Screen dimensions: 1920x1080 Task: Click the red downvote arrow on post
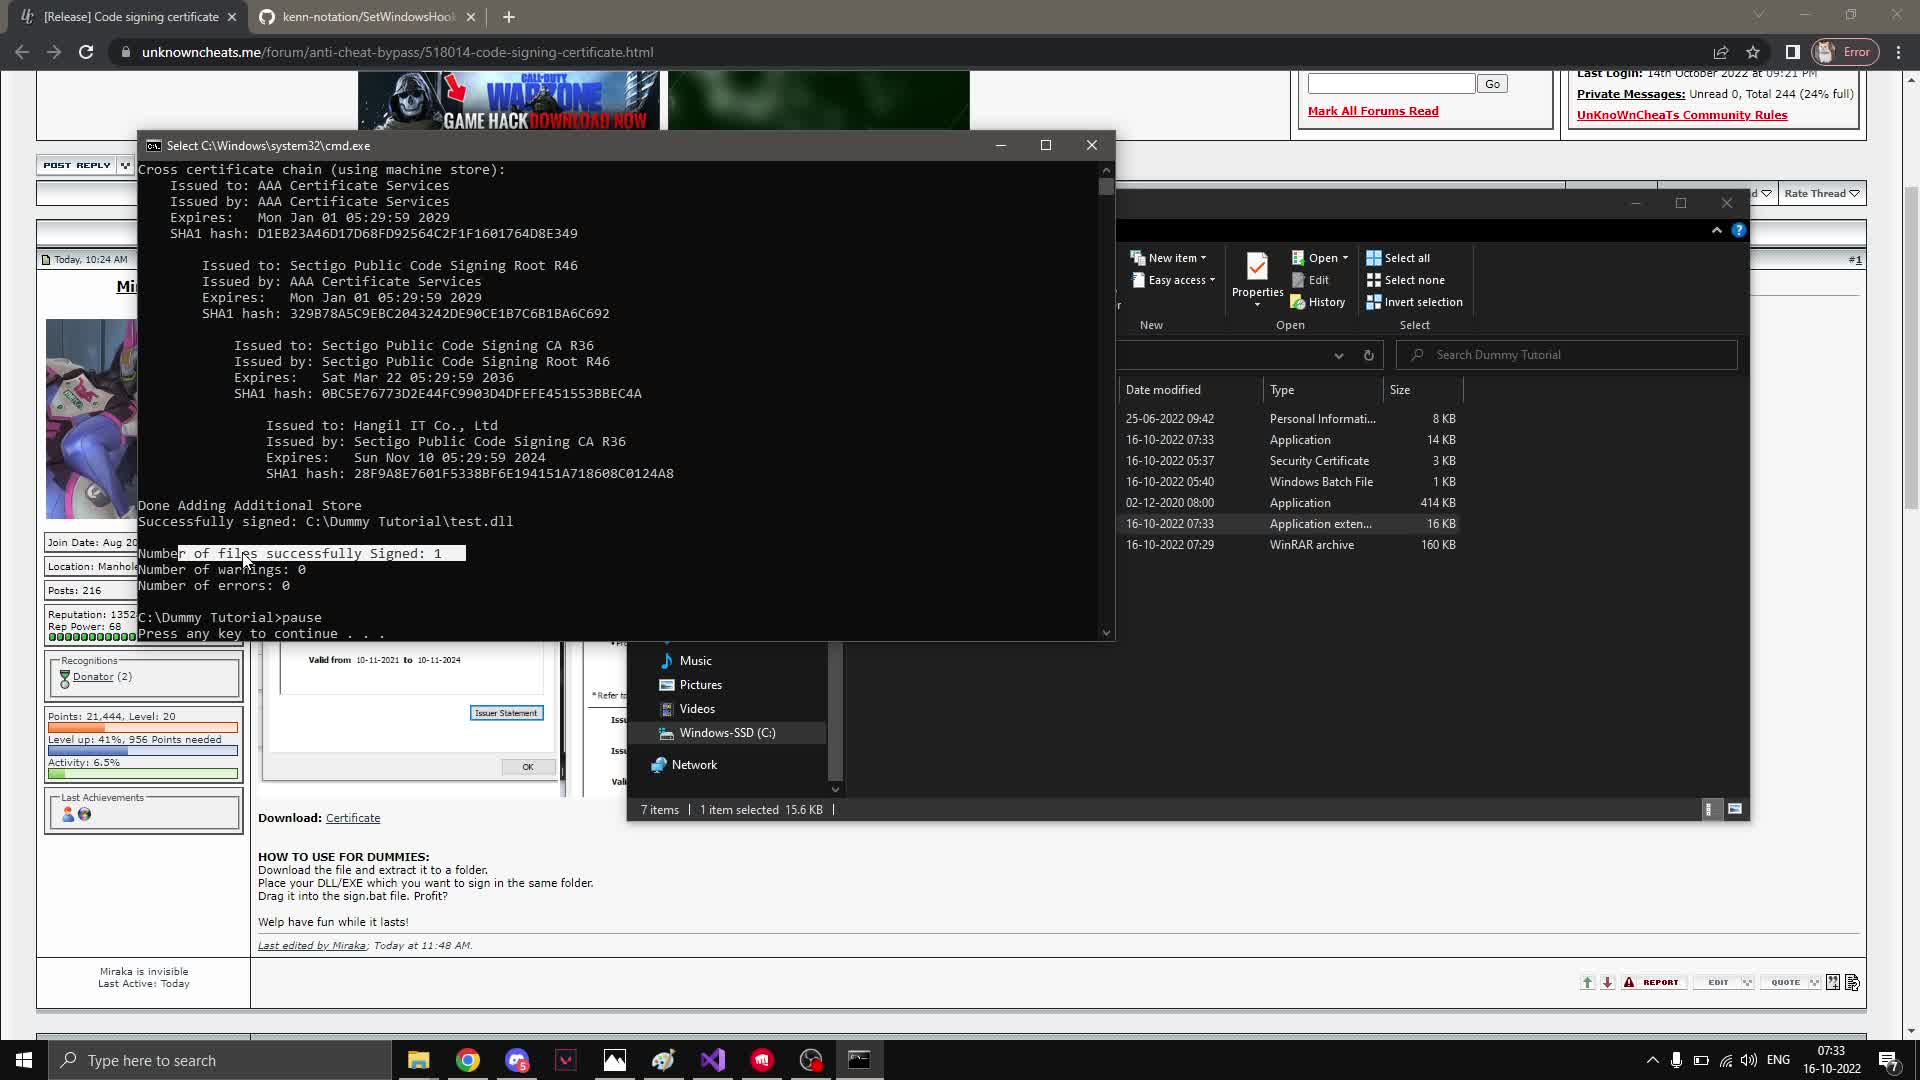point(1607,982)
